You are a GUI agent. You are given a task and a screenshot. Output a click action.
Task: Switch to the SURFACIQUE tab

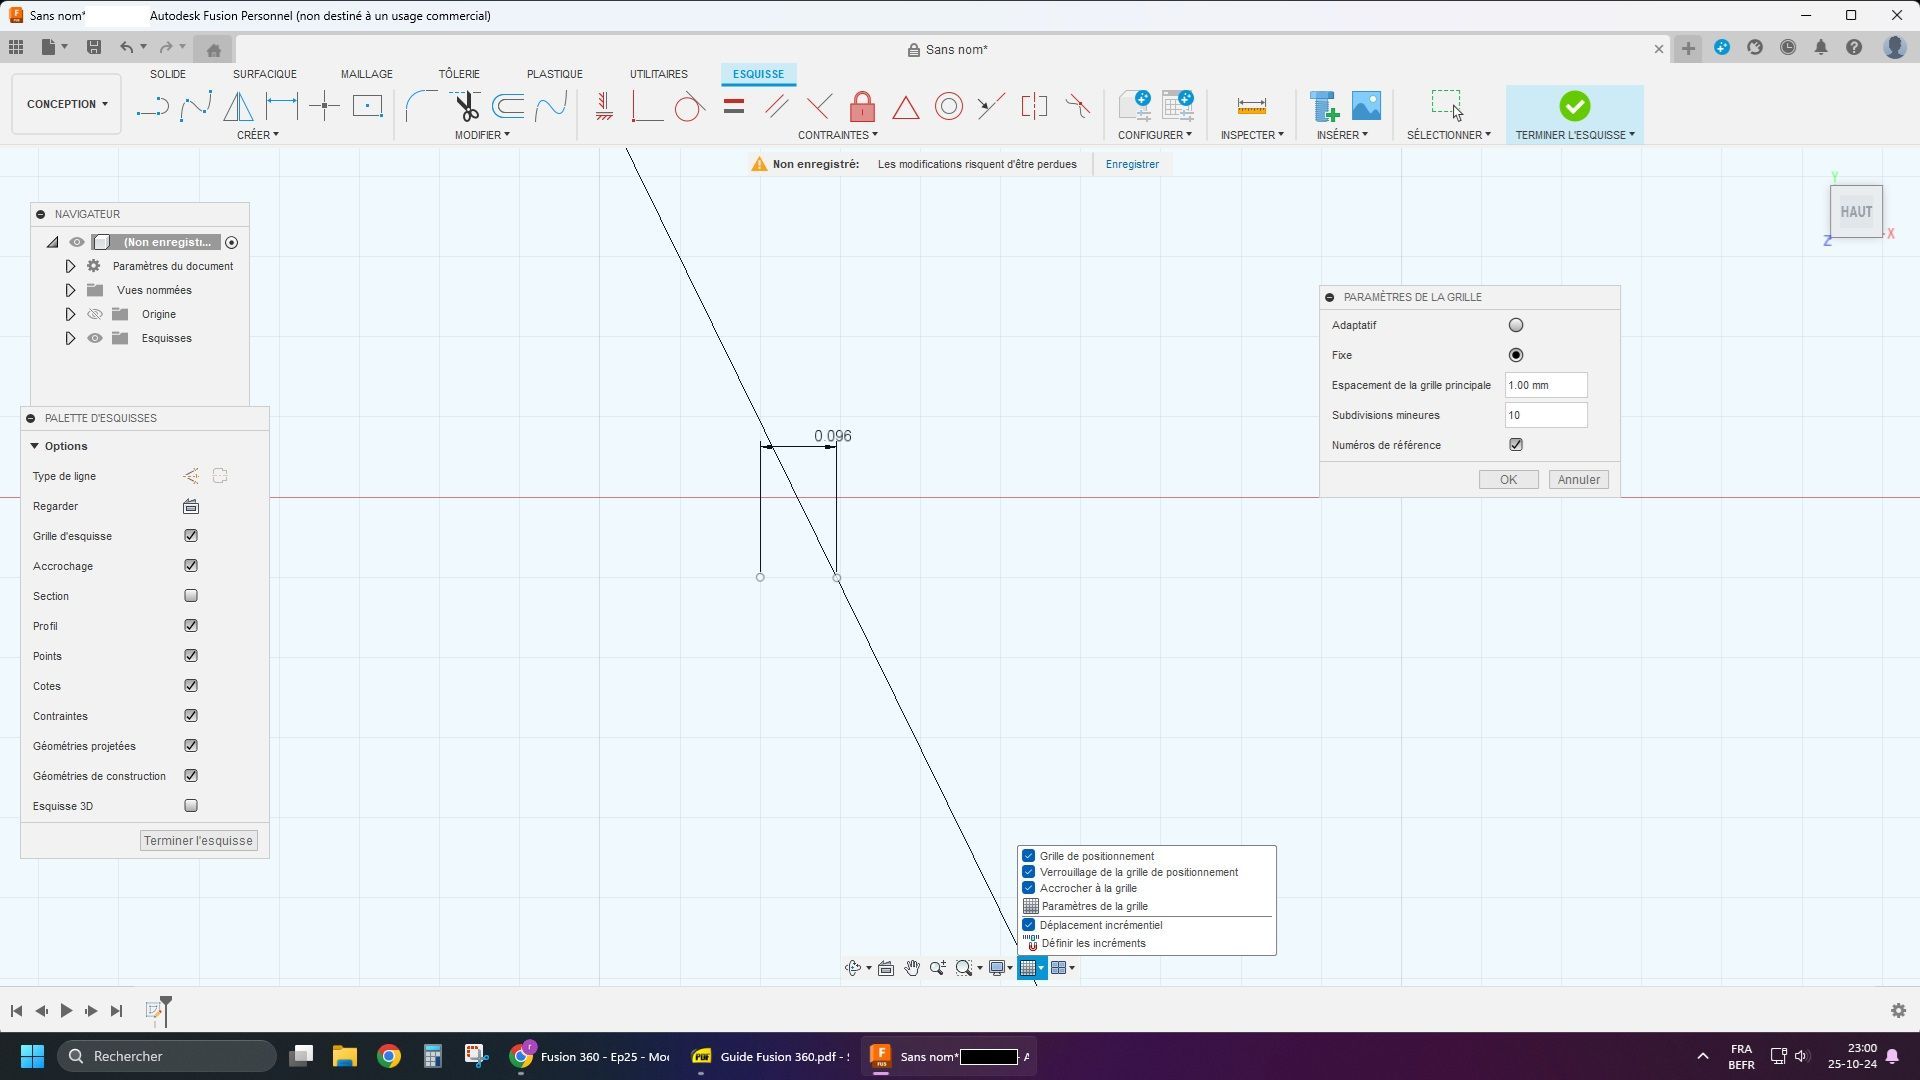pyautogui.click(x=264, y=74)
